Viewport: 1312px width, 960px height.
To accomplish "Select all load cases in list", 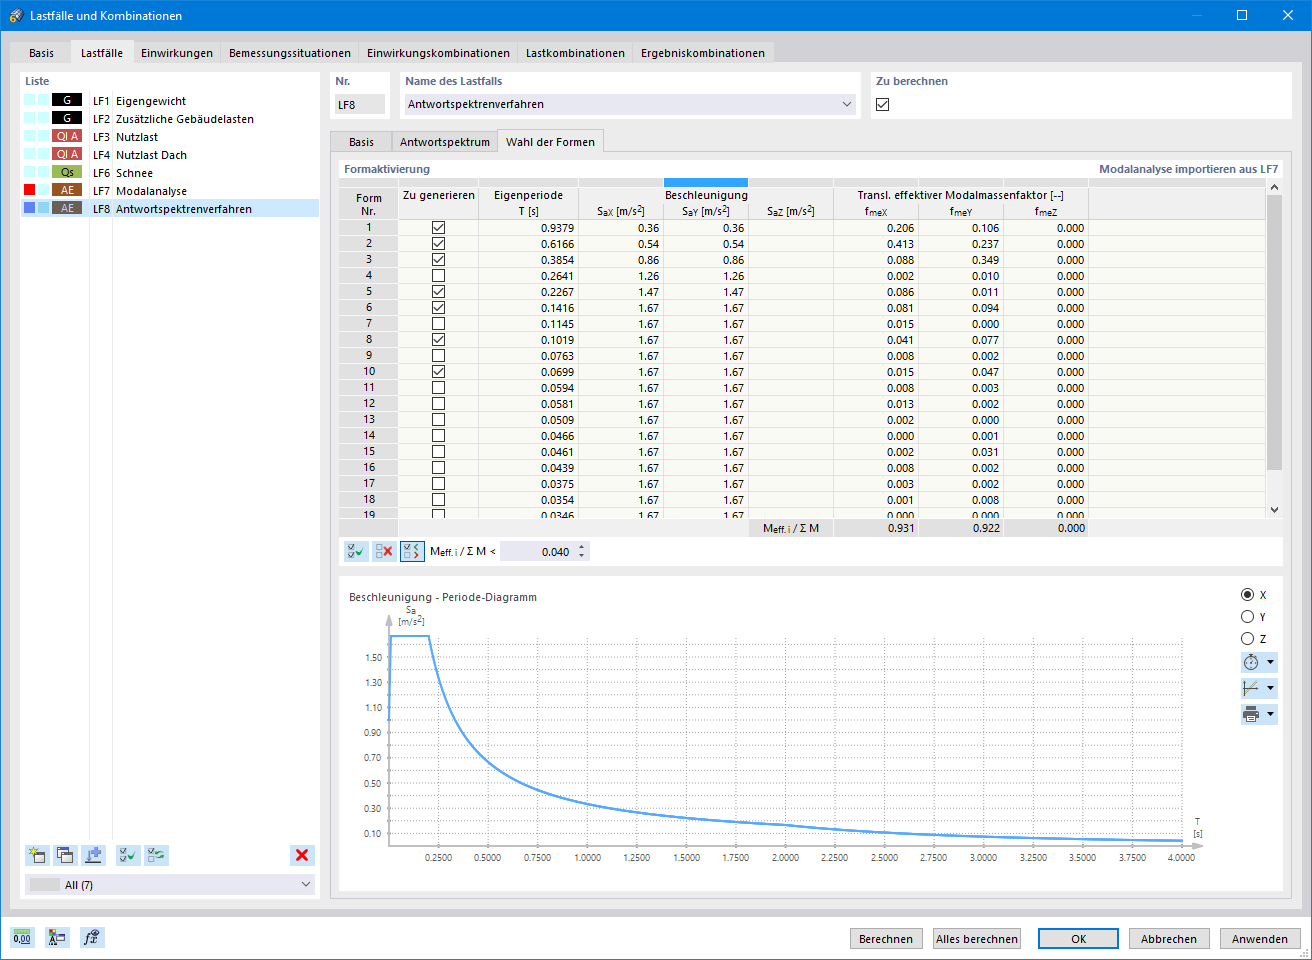I will coord(128,855).
